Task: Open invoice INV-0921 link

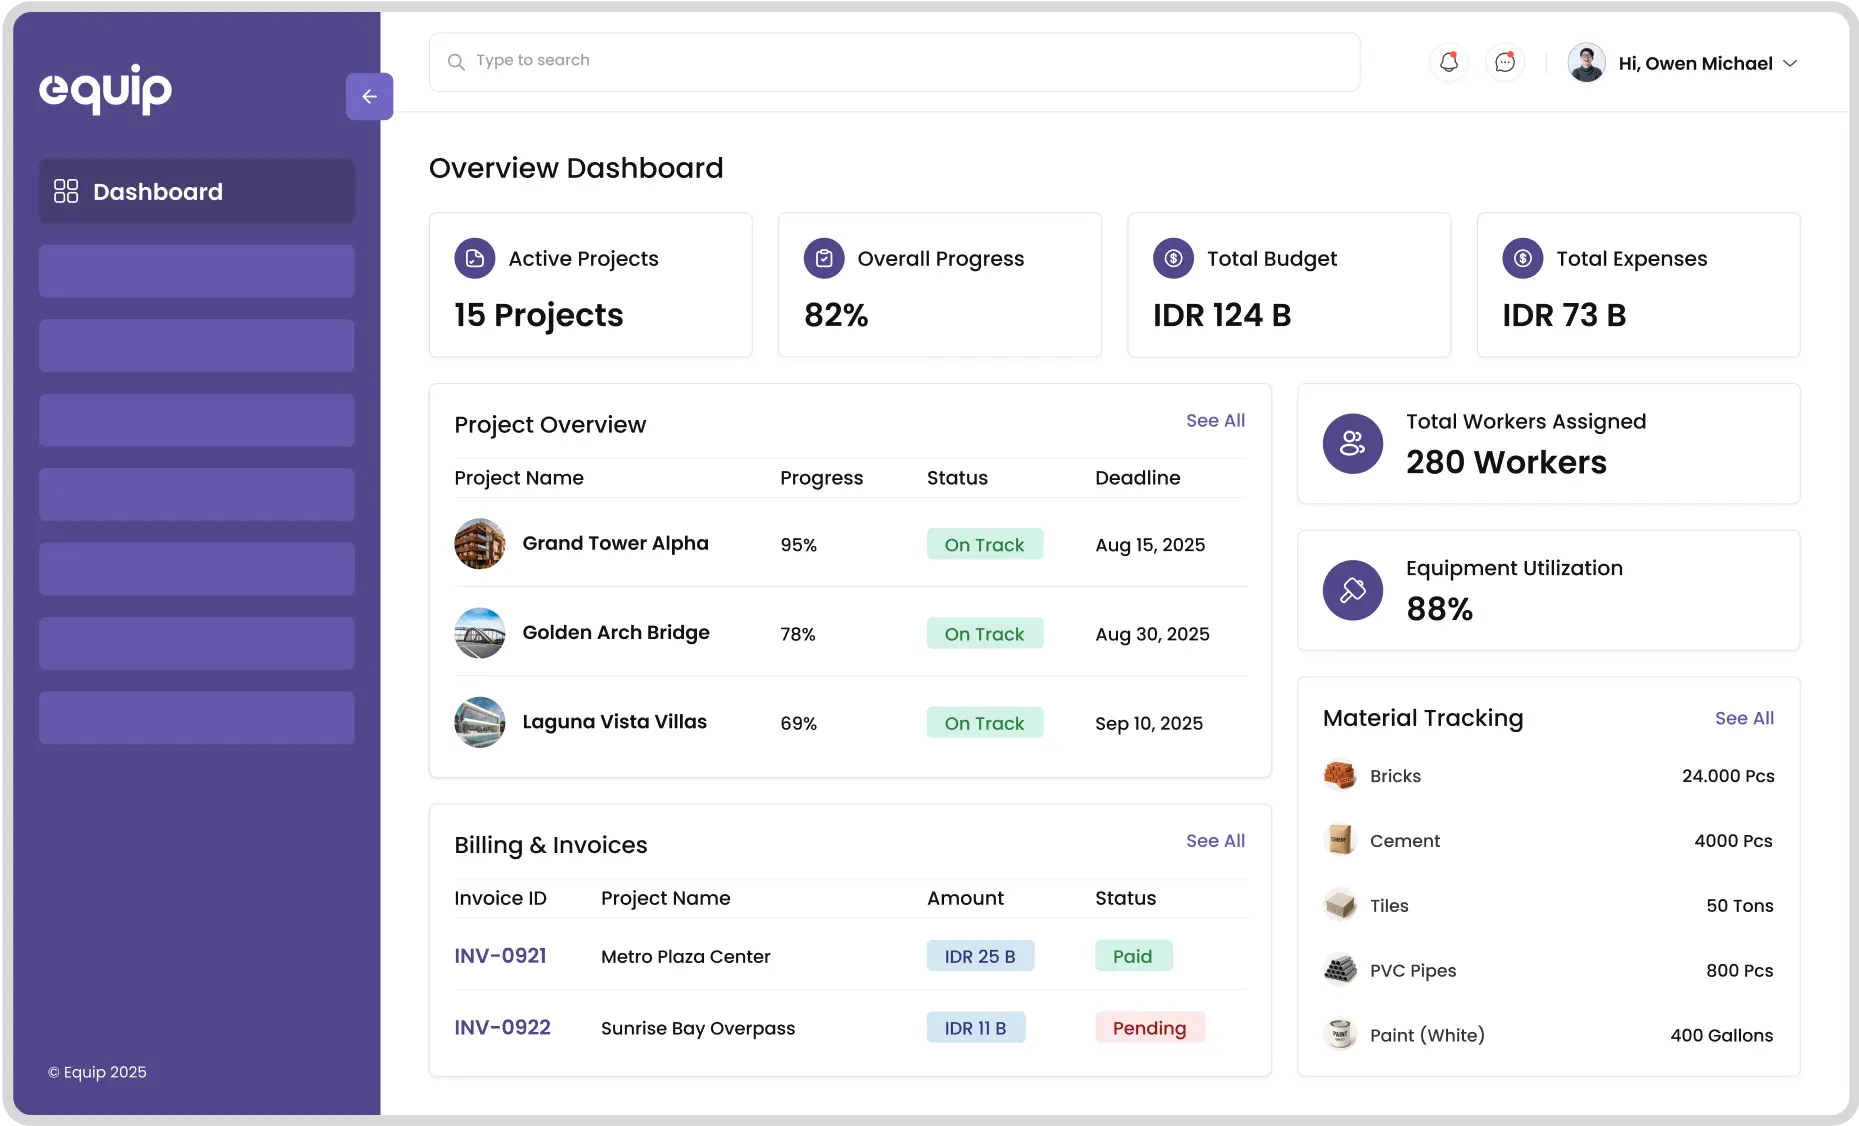Action: (x=500, y=956)
